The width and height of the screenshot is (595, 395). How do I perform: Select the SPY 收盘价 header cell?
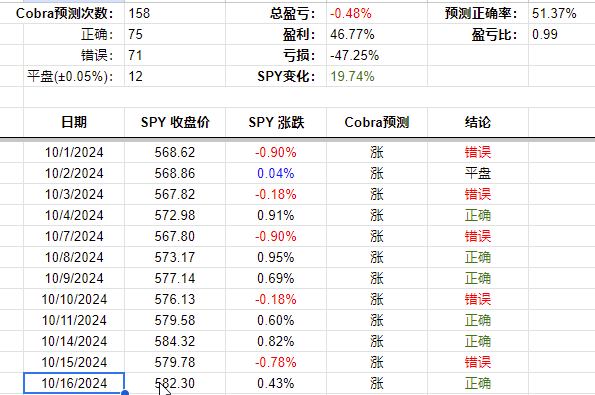click(175, 122)
